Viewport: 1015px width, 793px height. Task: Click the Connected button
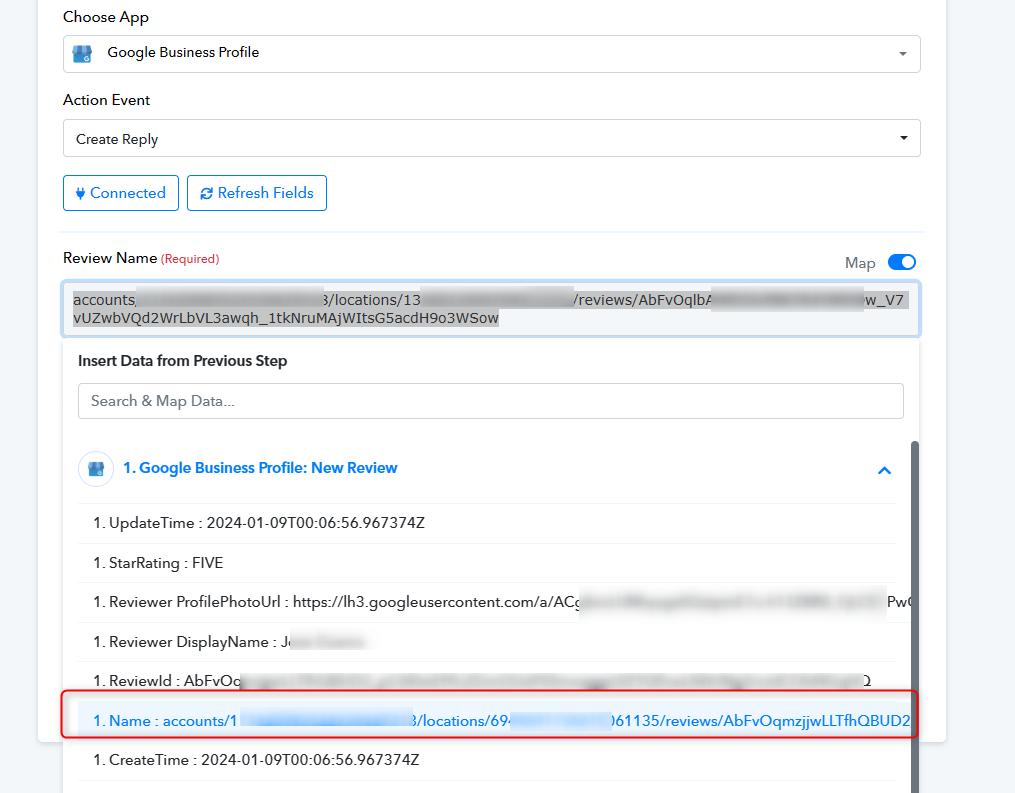(x=121, y=193)
